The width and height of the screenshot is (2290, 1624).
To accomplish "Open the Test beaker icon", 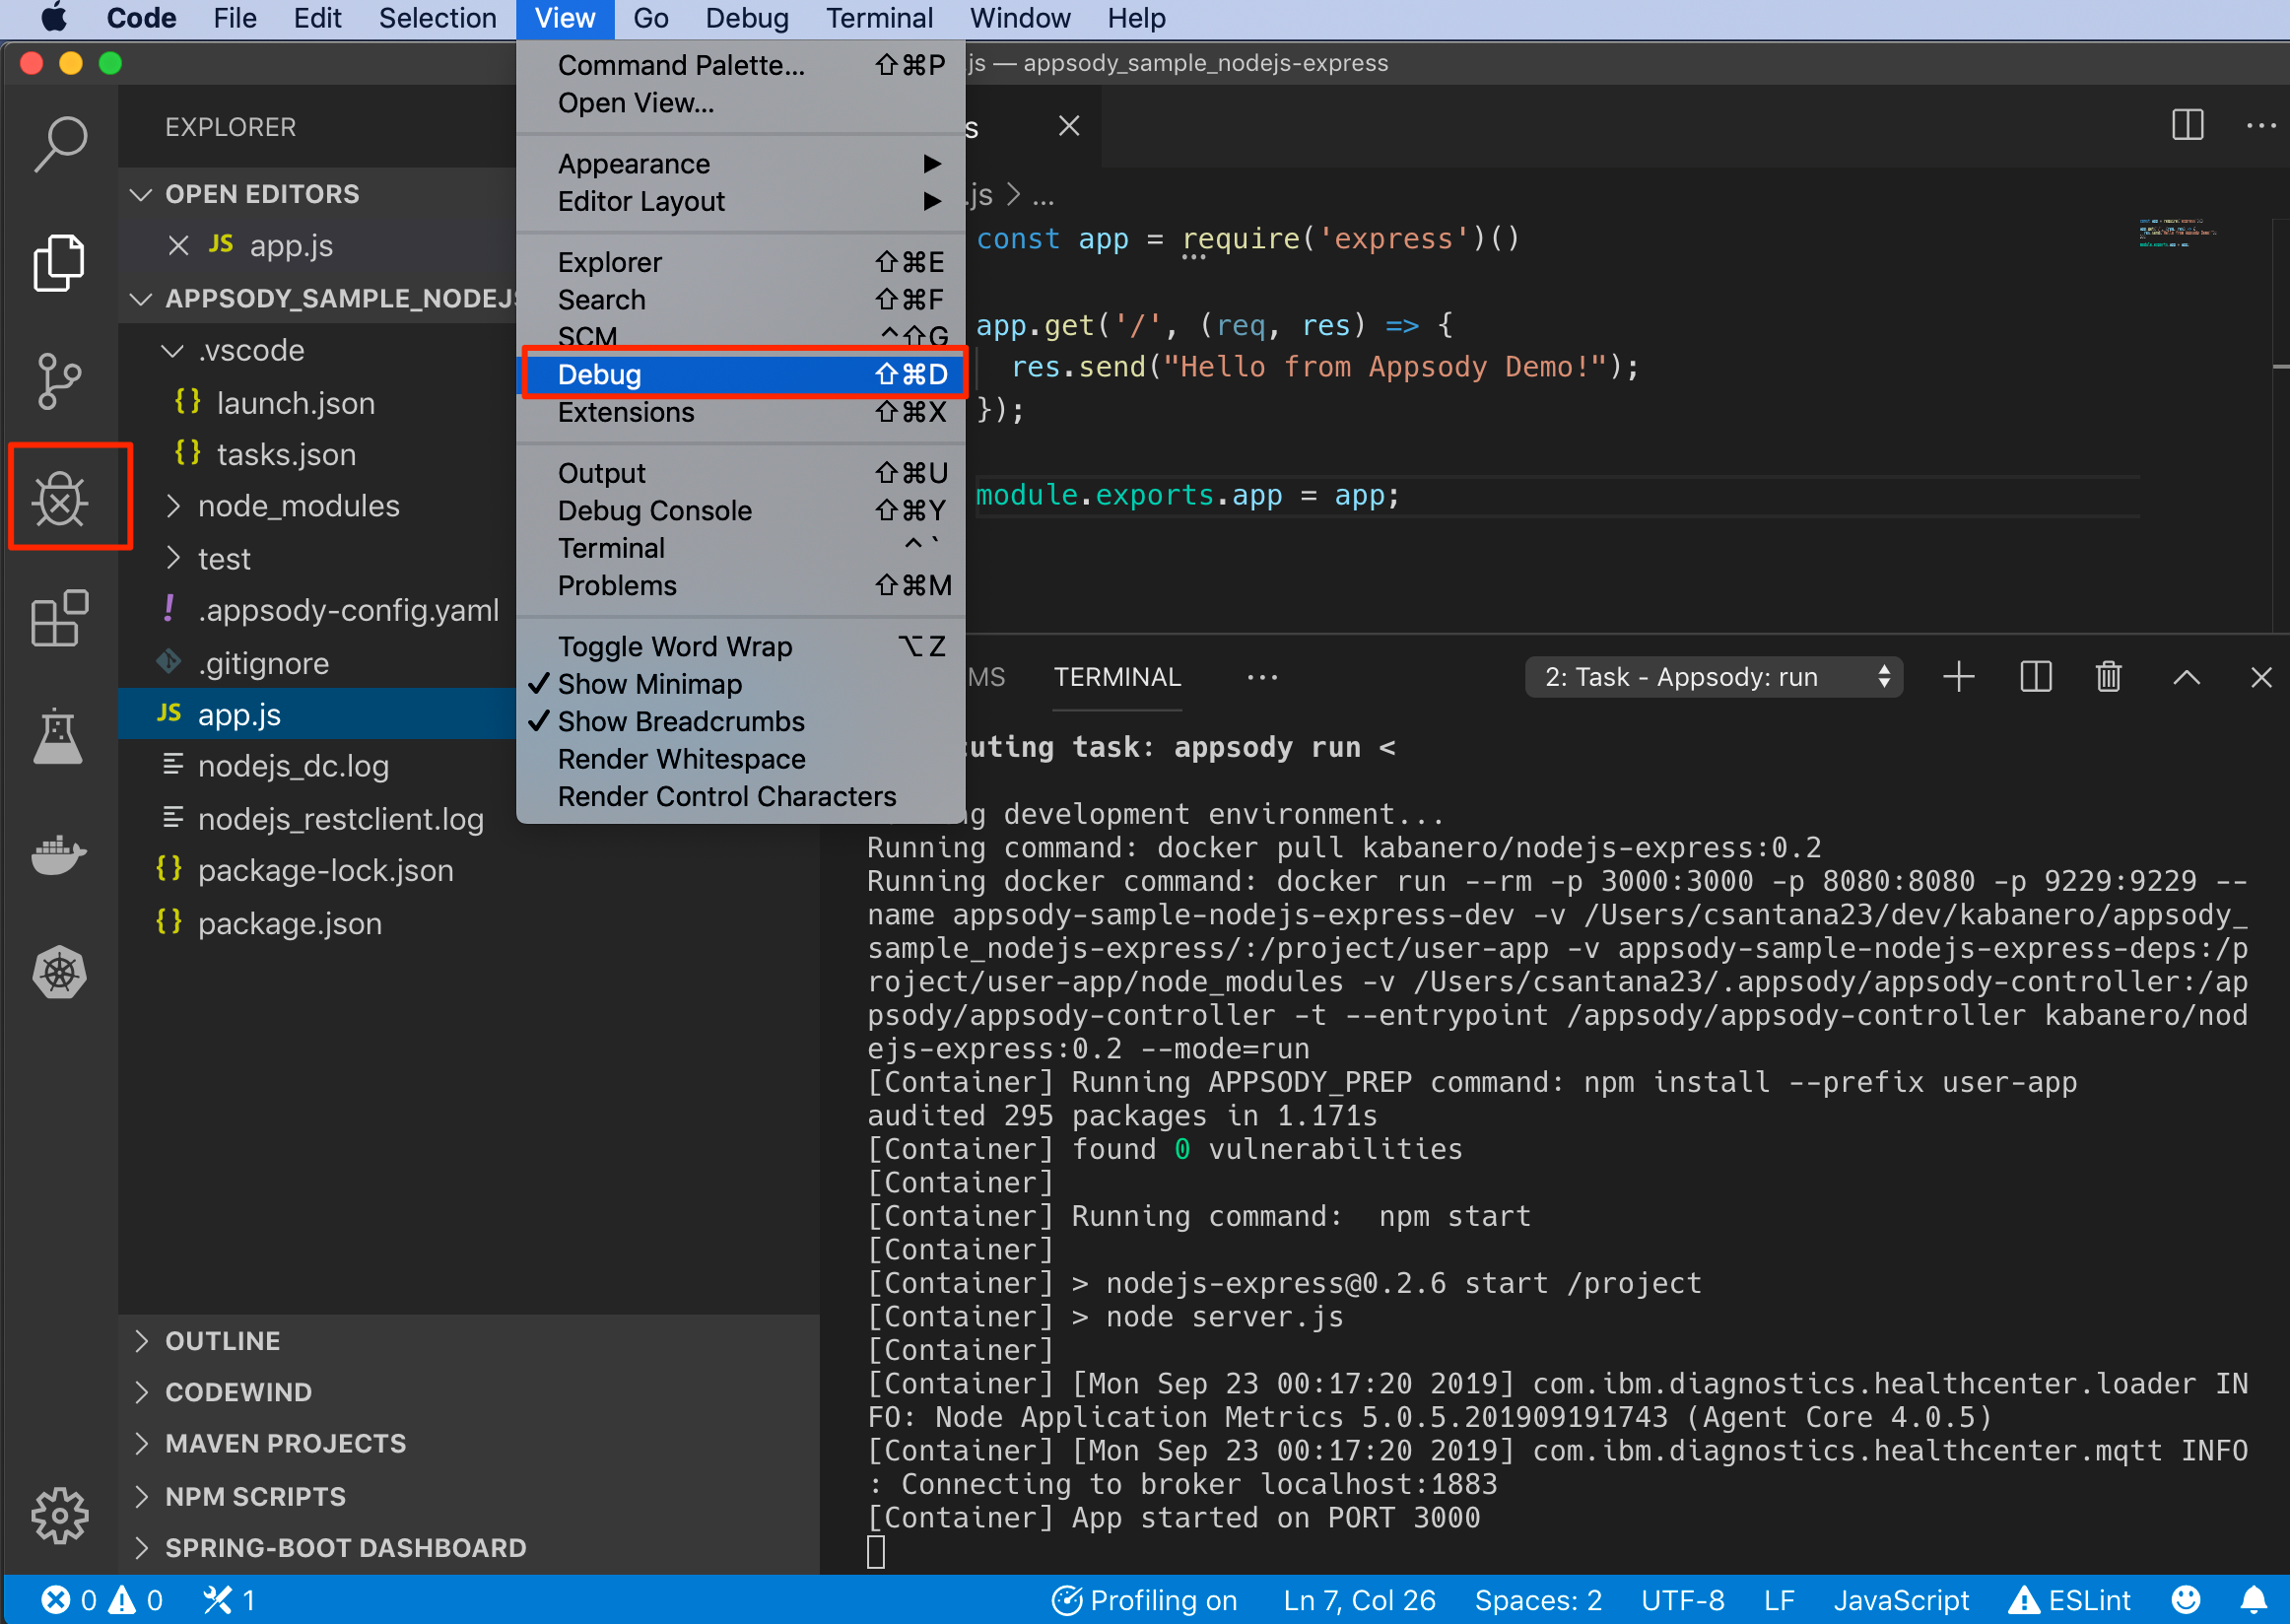I will 58,736.
